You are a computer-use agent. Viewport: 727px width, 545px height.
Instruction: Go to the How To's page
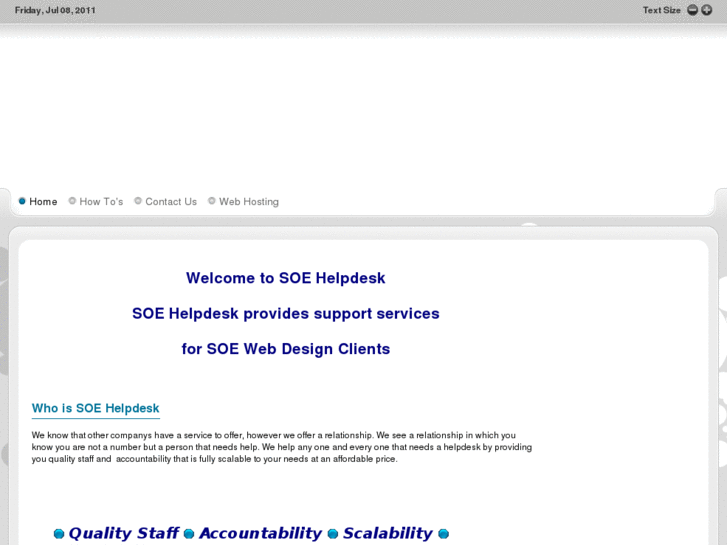coord(101,202)
